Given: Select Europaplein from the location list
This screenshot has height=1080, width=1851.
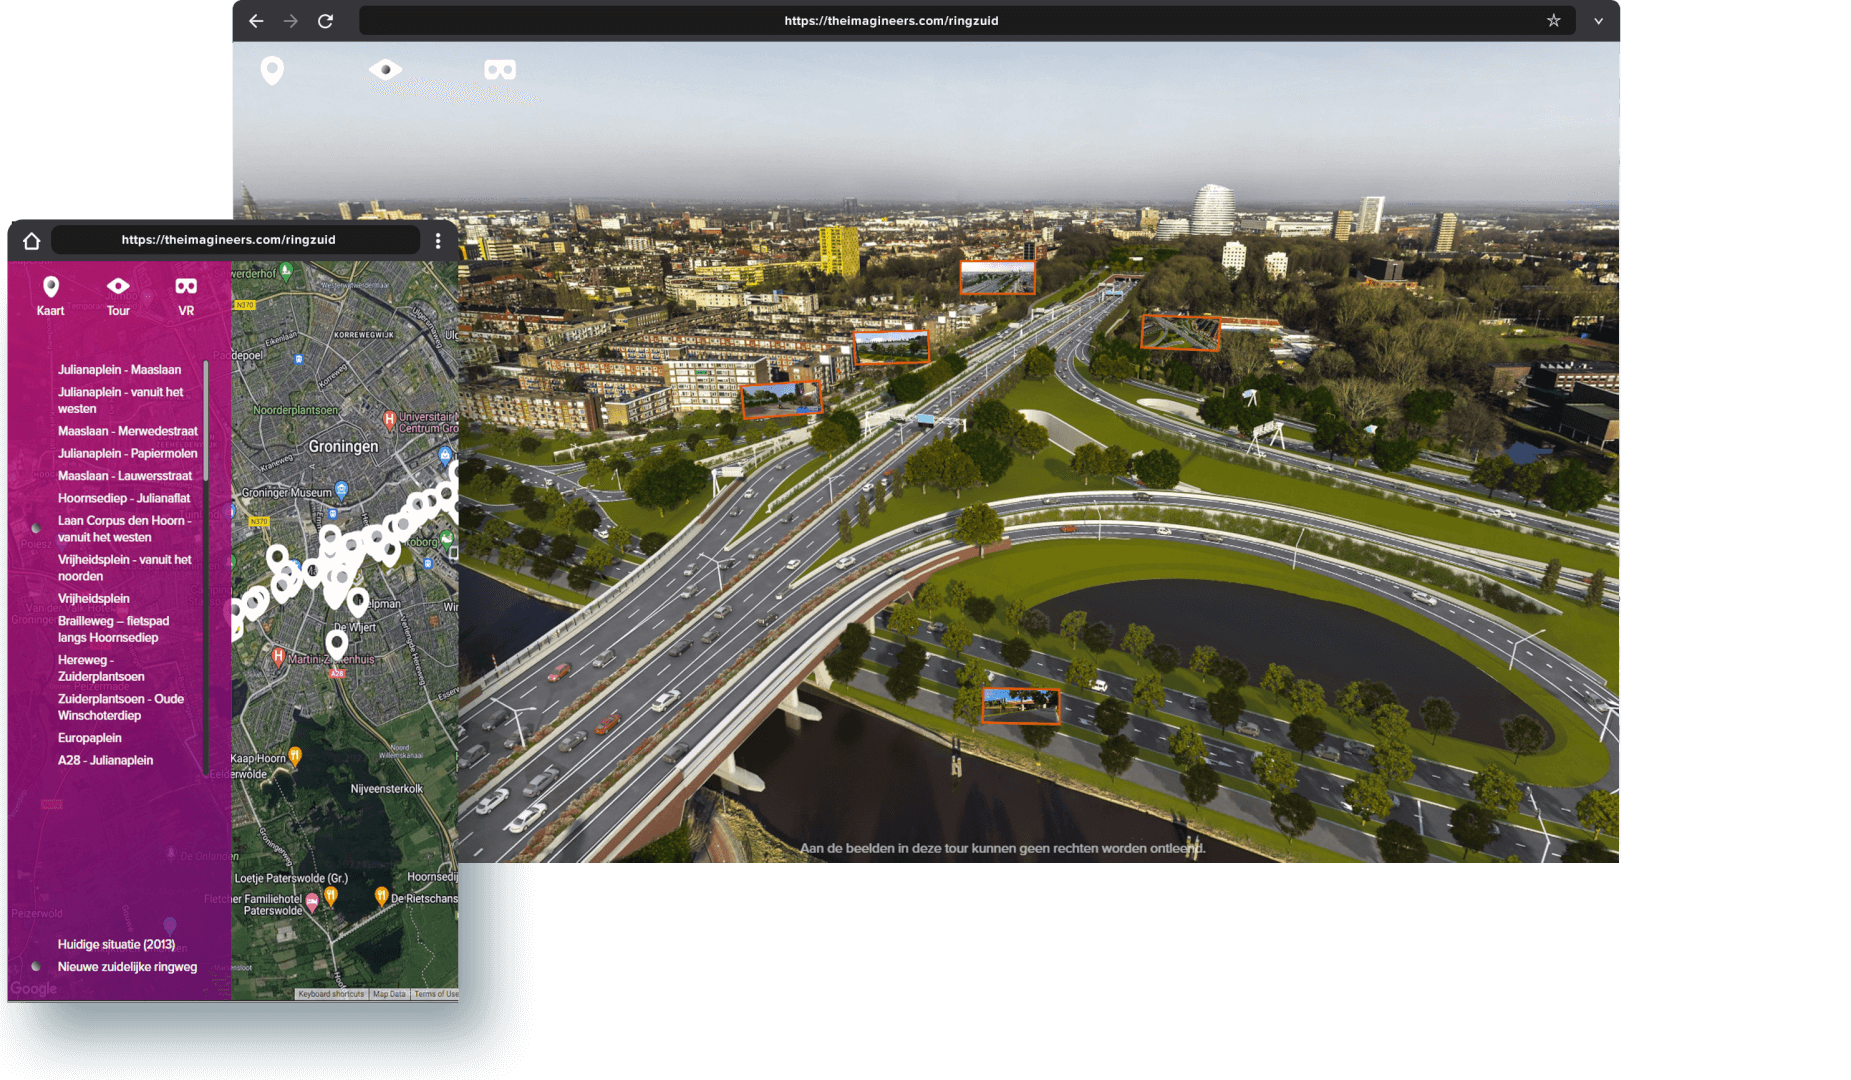Looking at the screenshot, I should click(x=90, y=738).
